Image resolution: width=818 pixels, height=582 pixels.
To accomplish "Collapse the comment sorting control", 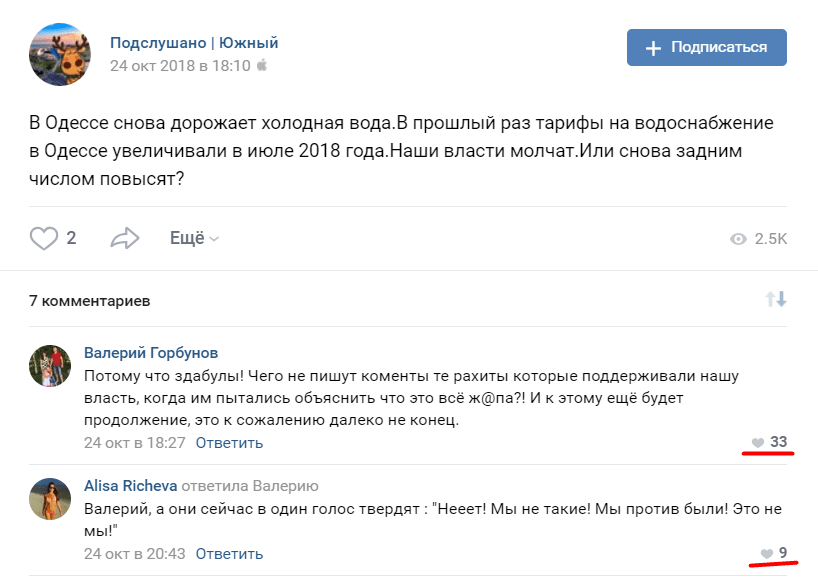I will [775, 300].
